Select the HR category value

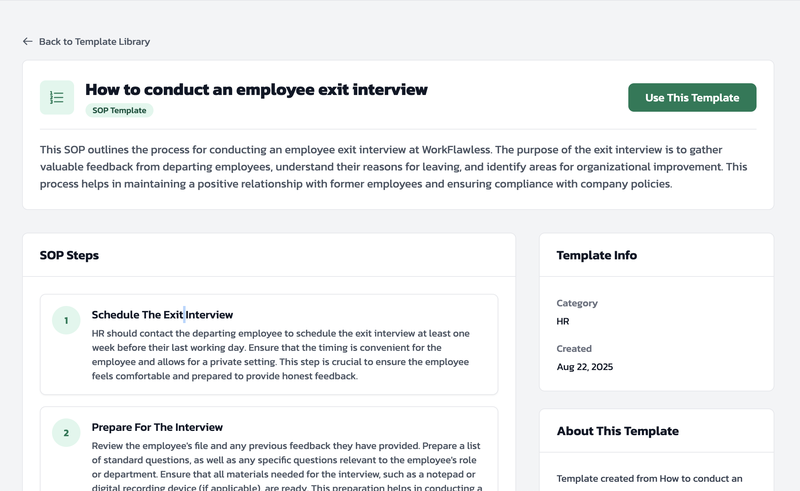pyautogui.click(x=563, y=322)
